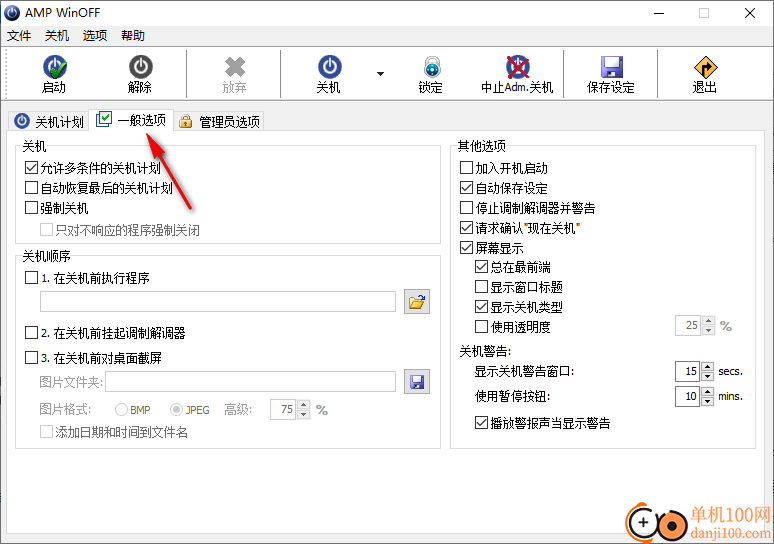The width and height of the screenshot is (774, 544).
Task: Click the 放弃 (Abandon) toolbar icon
Action: 234,67
